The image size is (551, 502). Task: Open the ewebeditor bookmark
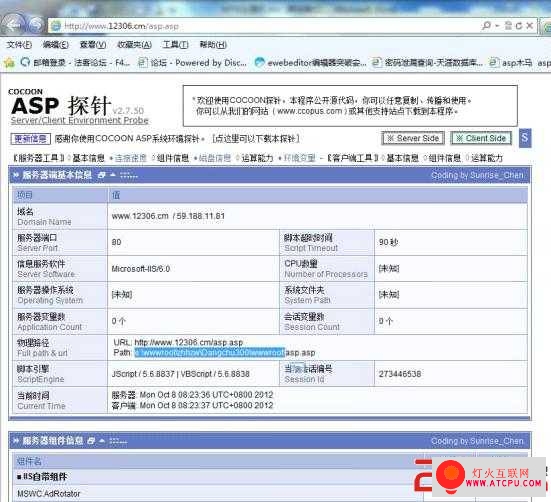311,63
